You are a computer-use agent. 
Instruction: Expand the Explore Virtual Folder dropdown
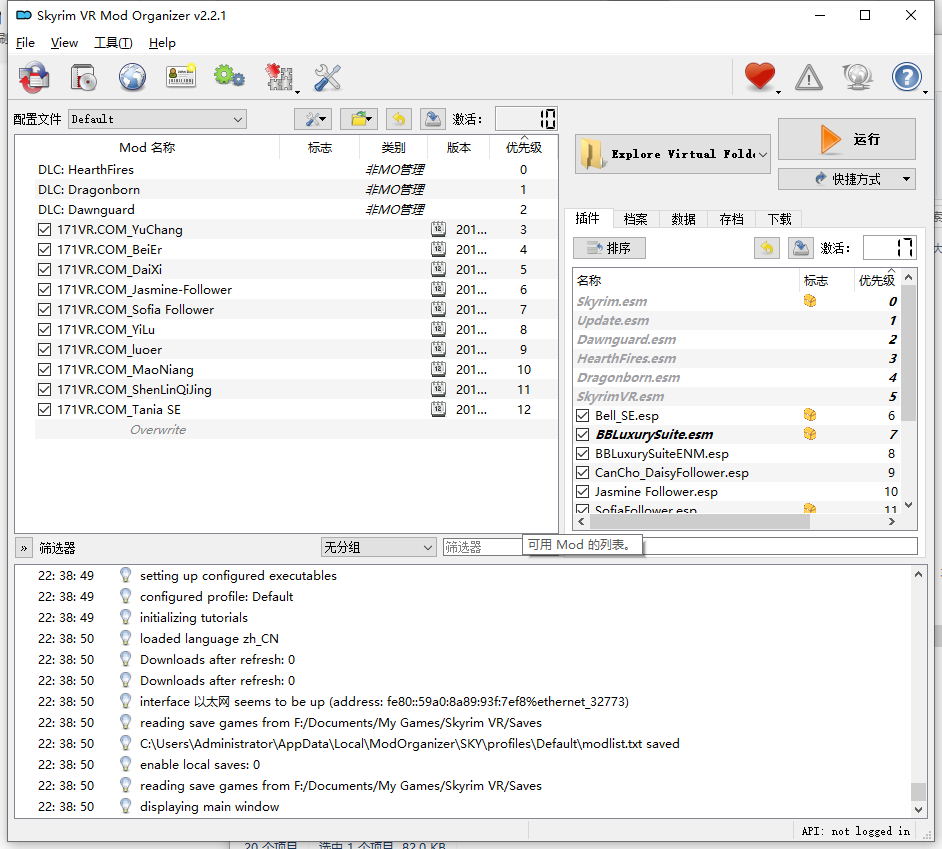(x=763, y=154)
